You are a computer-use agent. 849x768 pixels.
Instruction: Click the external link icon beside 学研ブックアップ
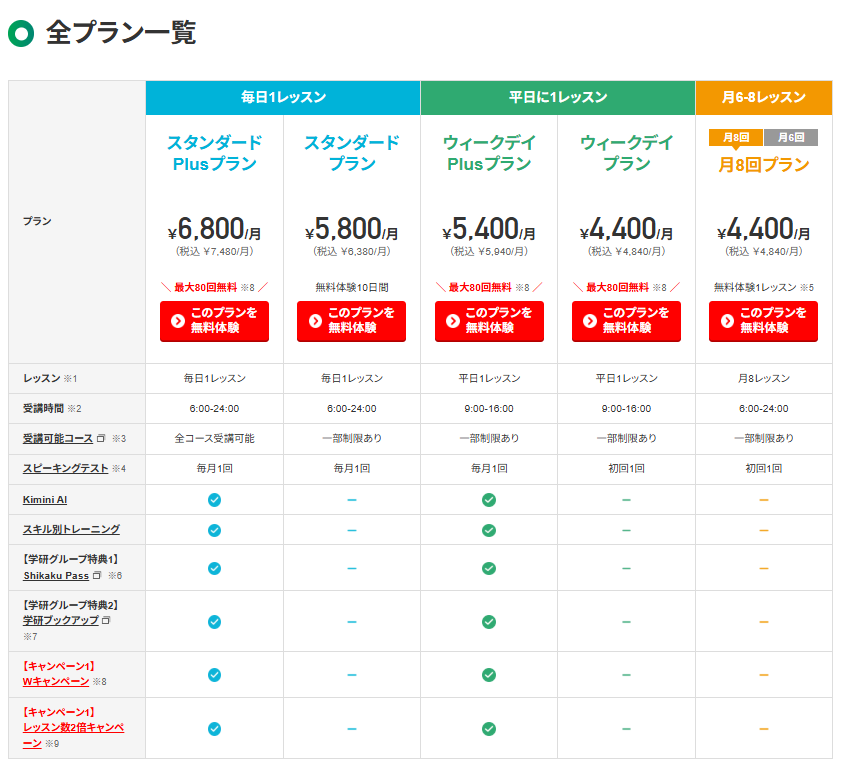pyautogui.click(x=106, y=621)
